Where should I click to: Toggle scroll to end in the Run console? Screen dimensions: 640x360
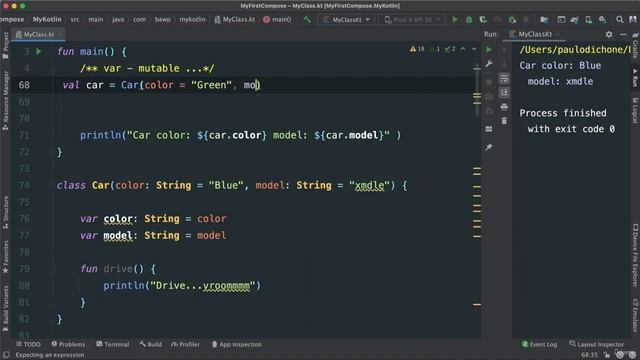504,93
